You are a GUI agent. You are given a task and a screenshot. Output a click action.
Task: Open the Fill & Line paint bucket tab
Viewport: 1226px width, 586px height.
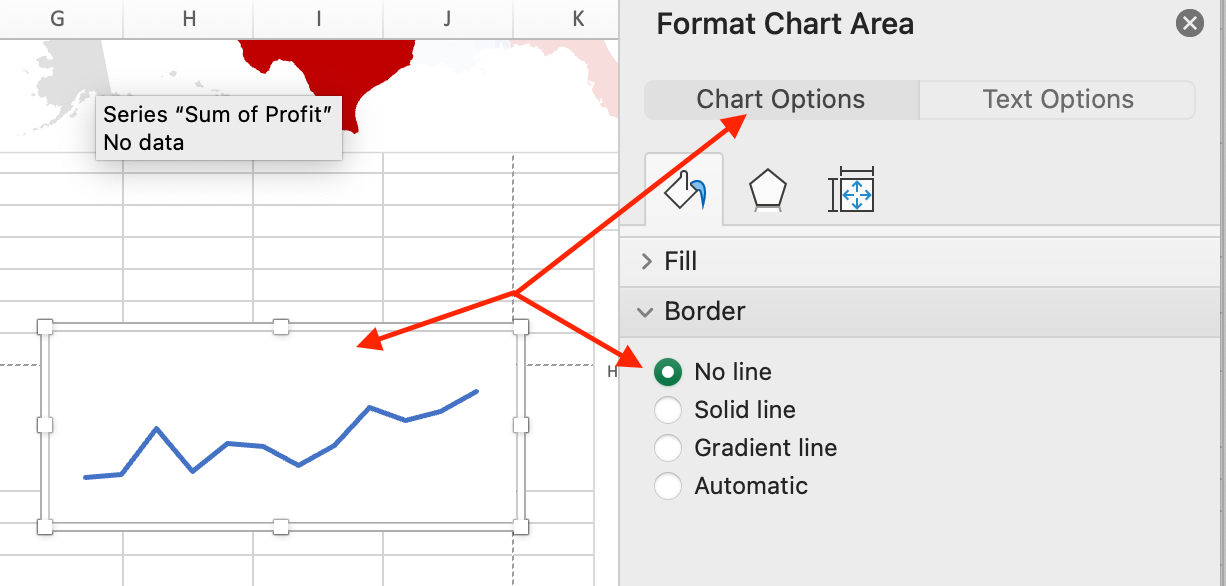point(684,190)
